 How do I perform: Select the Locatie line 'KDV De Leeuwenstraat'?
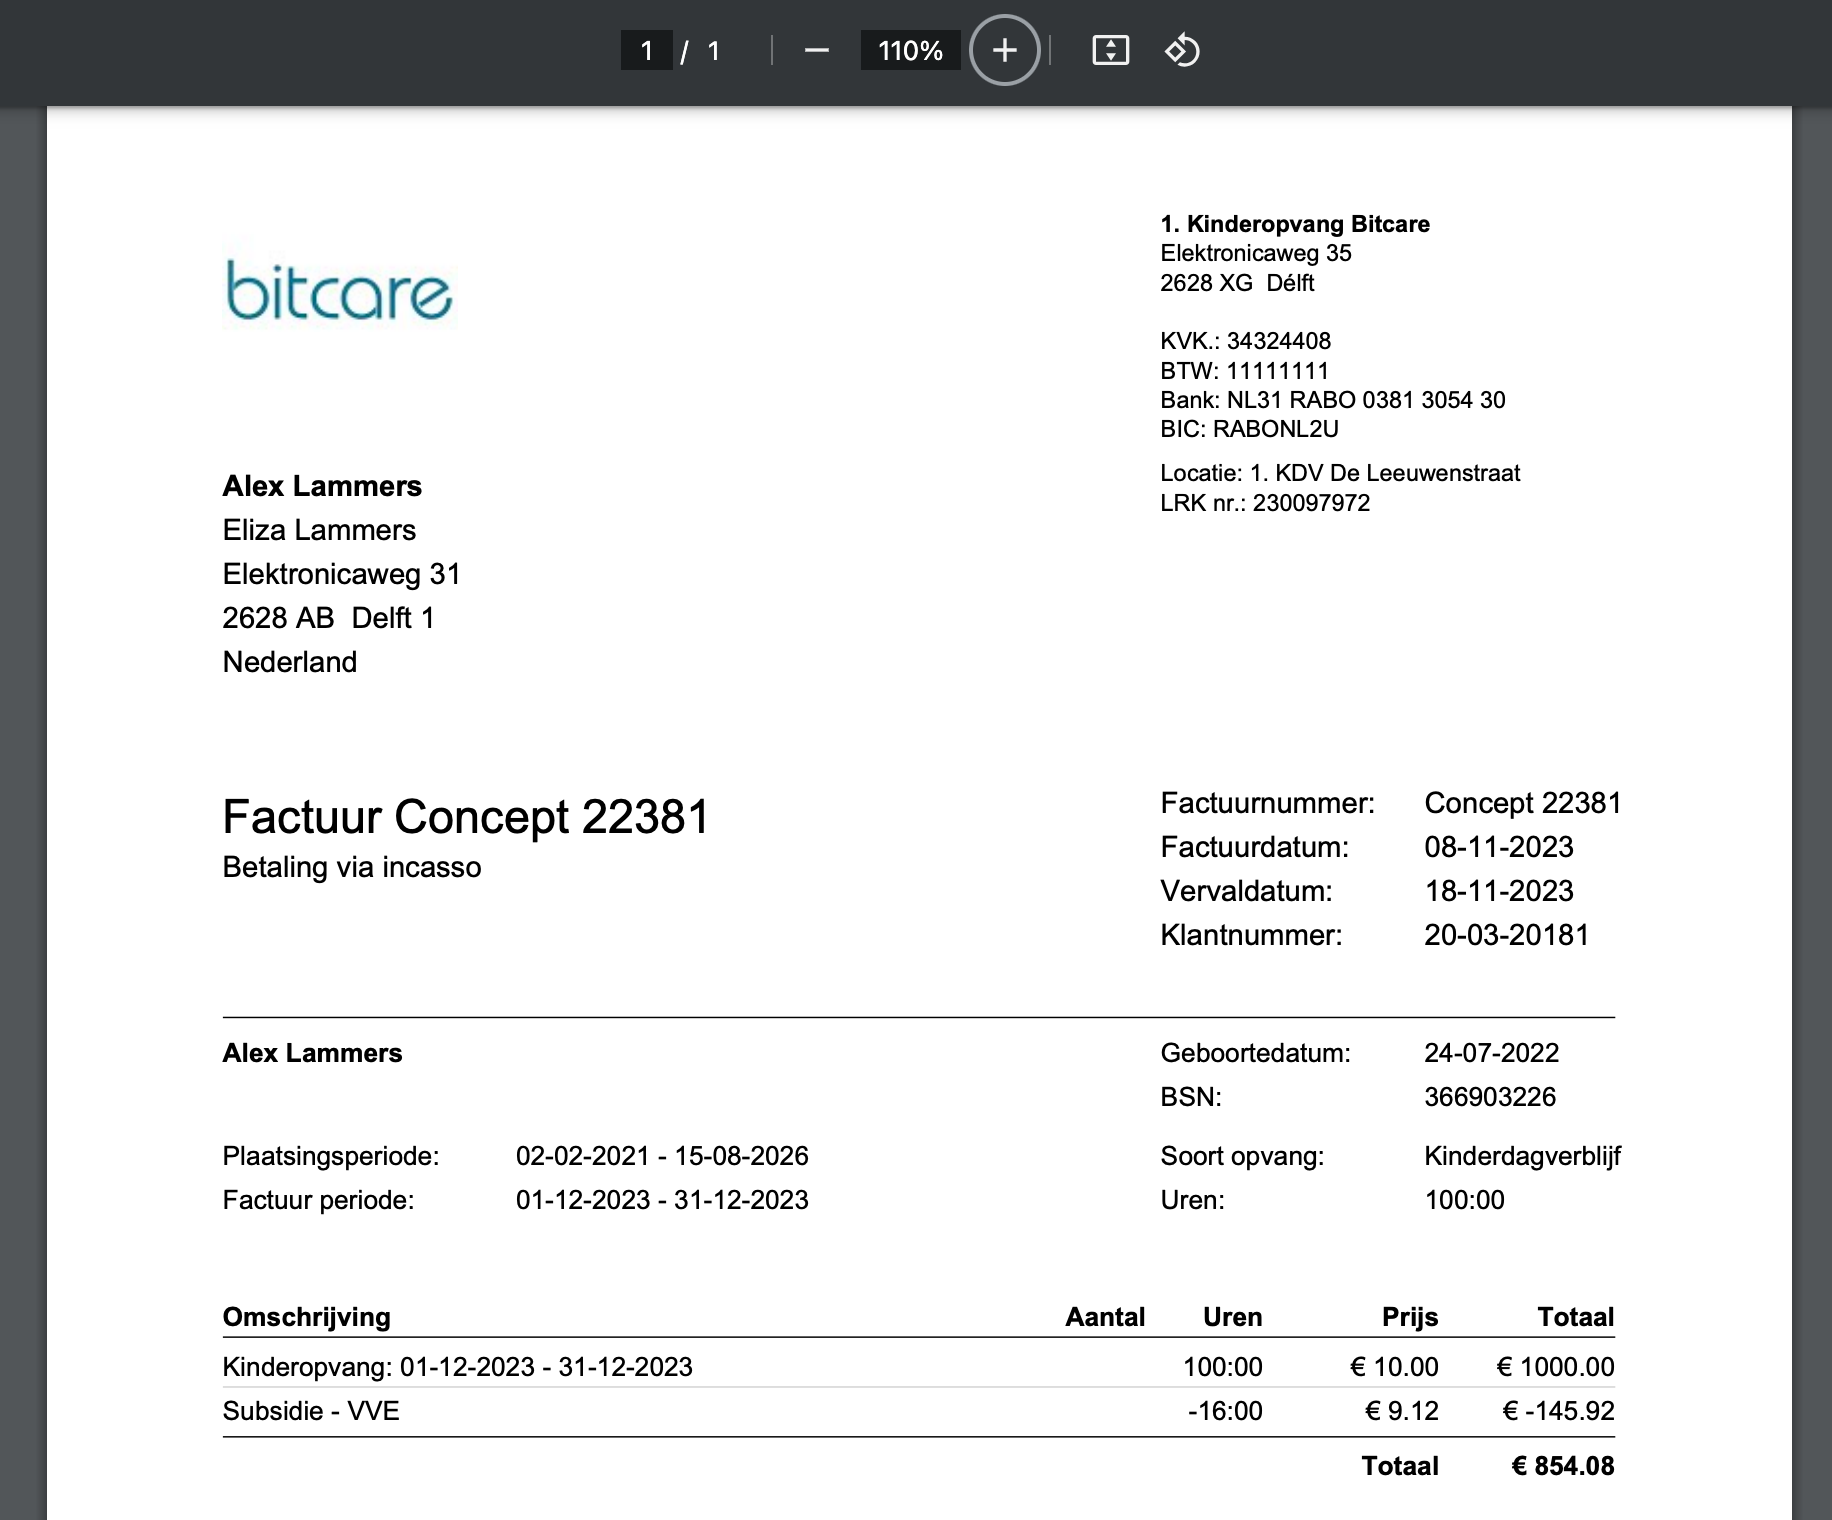click(x=1398, y=473)
